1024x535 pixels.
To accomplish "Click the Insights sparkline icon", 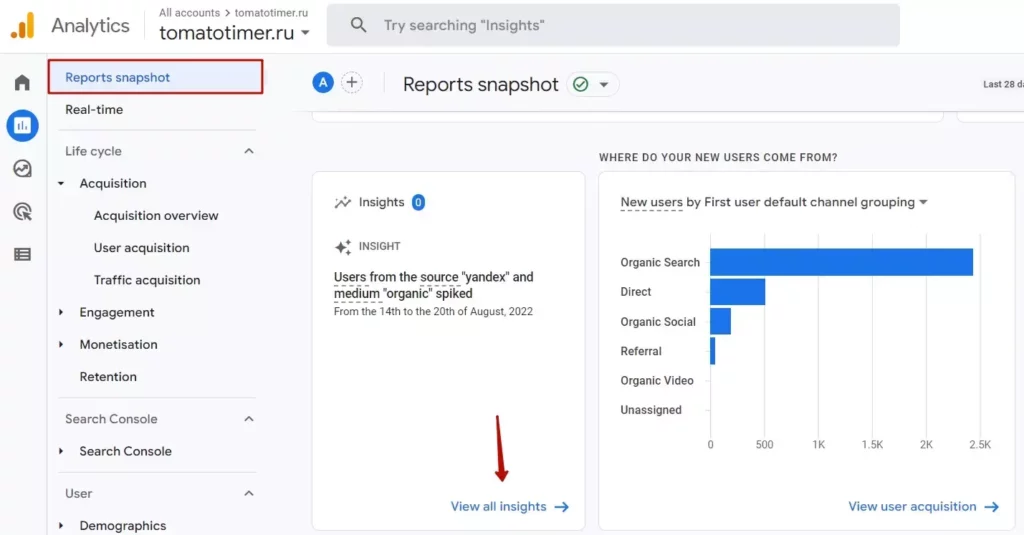I will pyautogui.click(x=342, y=203).
